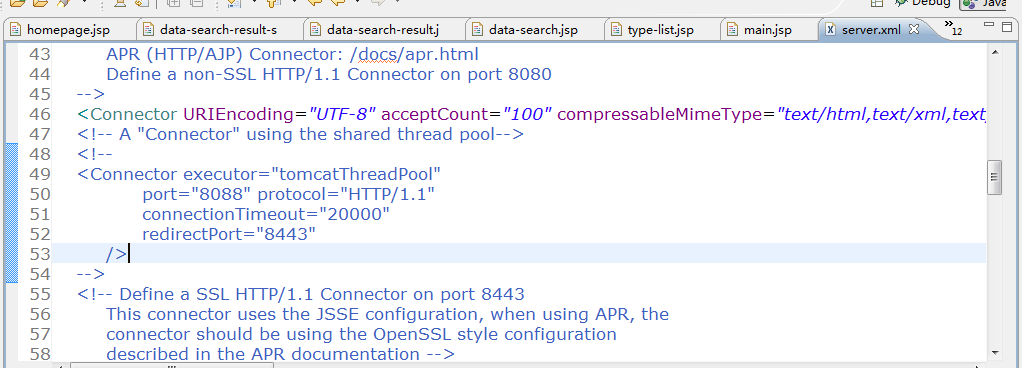The height and width of the screenshot is (368, 1022).
Task: Click the "UTF-8" attribute value
Action: point(342,115)
